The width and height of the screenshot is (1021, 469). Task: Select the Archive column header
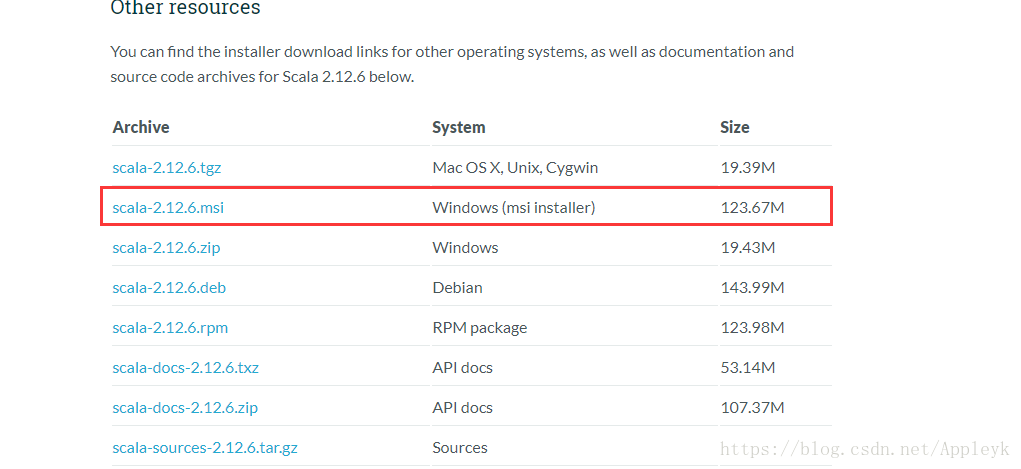click(x=141, y=127)
